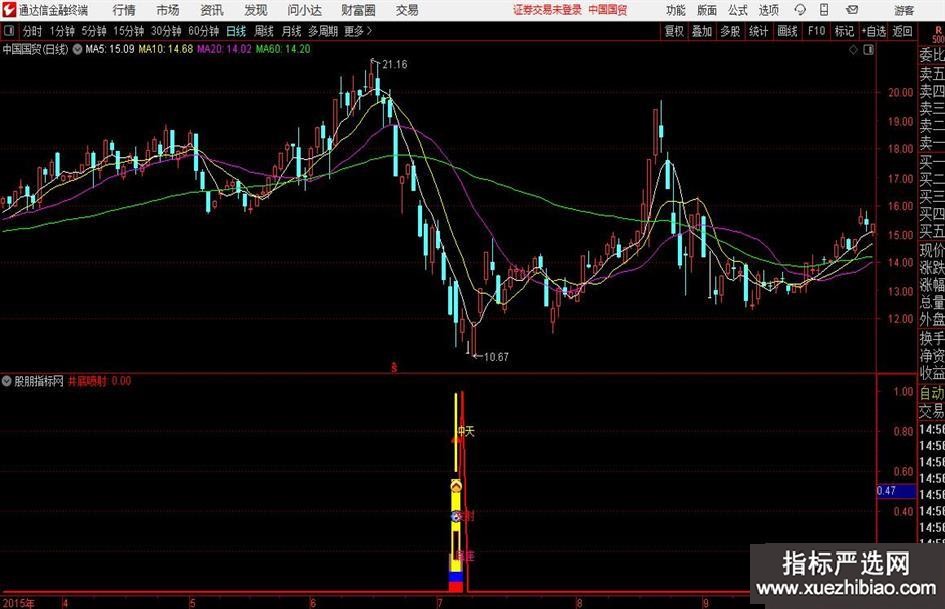
Task: Click the 21.16 high price marker
Action: (x=394, y=65)
